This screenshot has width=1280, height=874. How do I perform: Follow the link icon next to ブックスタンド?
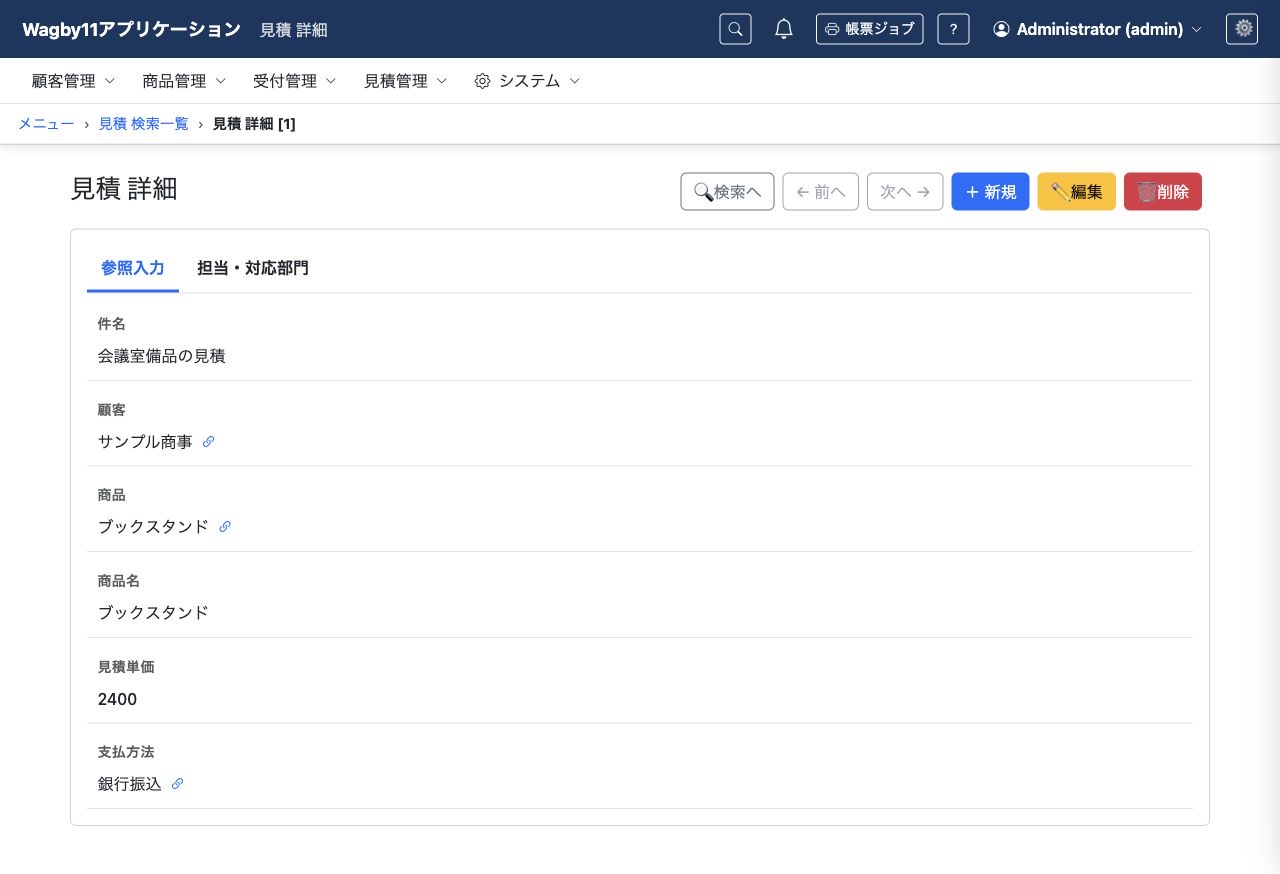[224, 526]
